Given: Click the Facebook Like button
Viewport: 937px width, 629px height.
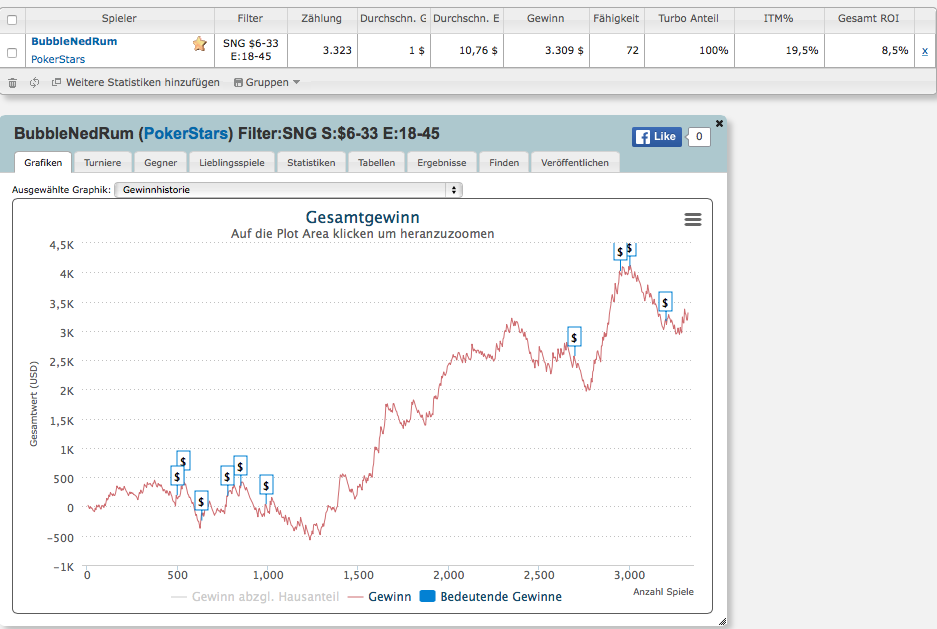Looking at the screenshot, I should tap(657, 137).
